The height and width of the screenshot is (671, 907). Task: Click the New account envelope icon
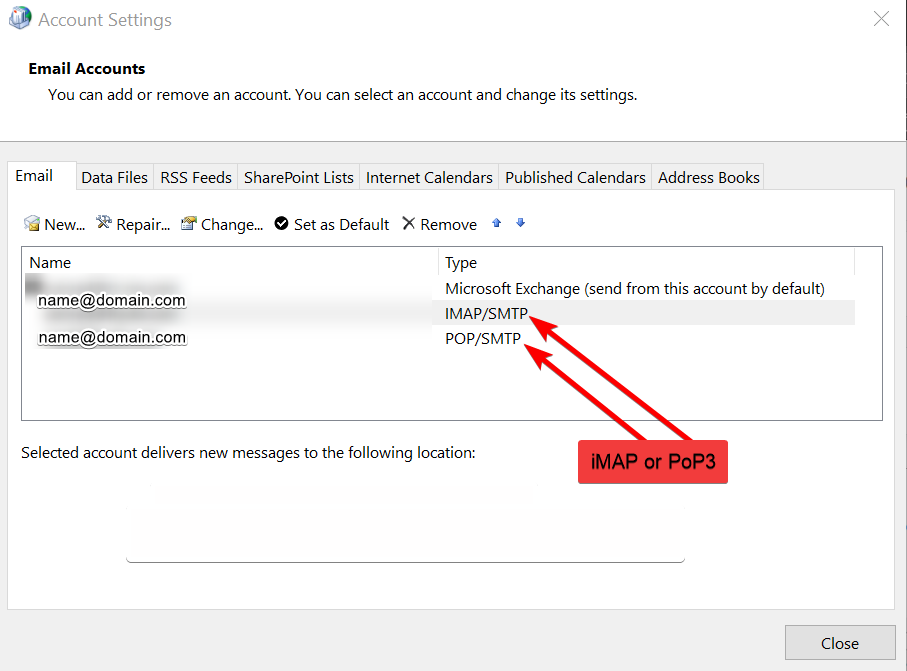click(32, 224)
